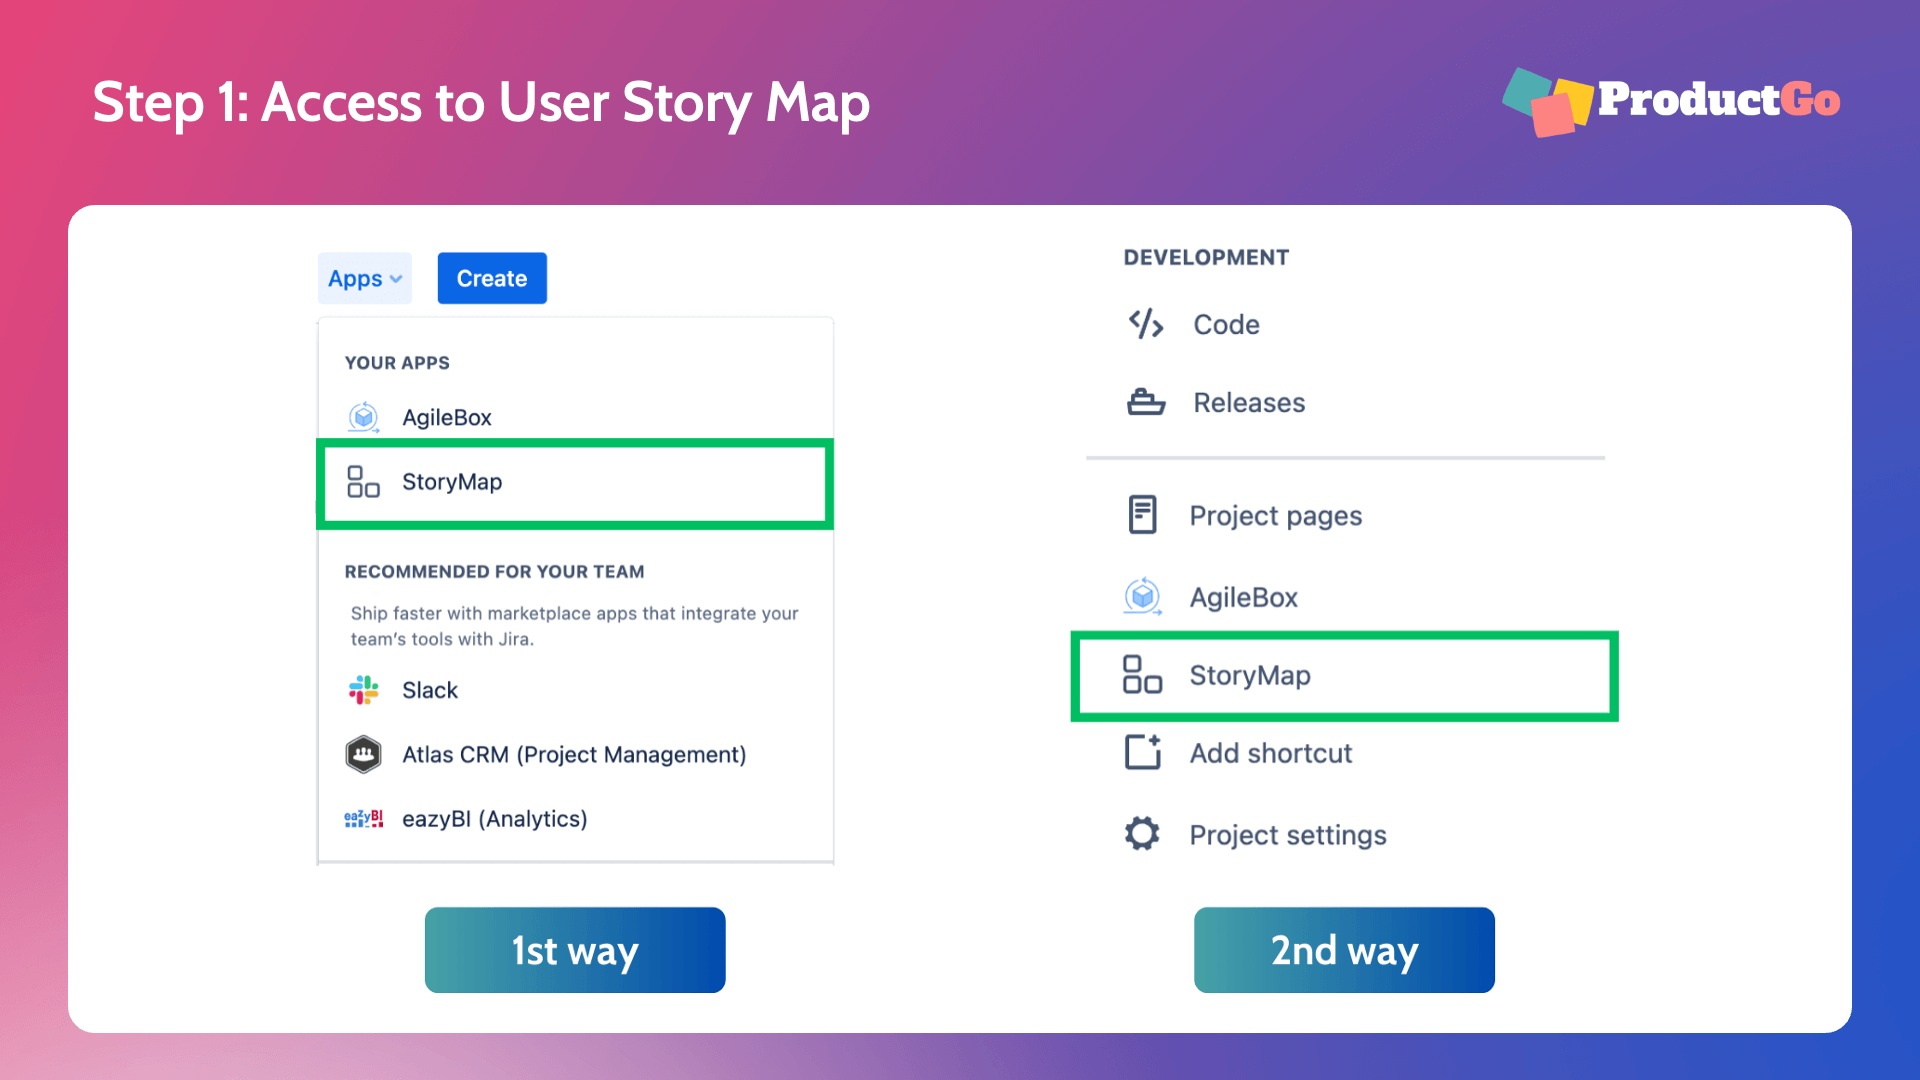Click the Atlas CRM hexagon icon
The height and width of the screenshot is (1080, 1920).
pyautogui.click(x=363, y=754)
